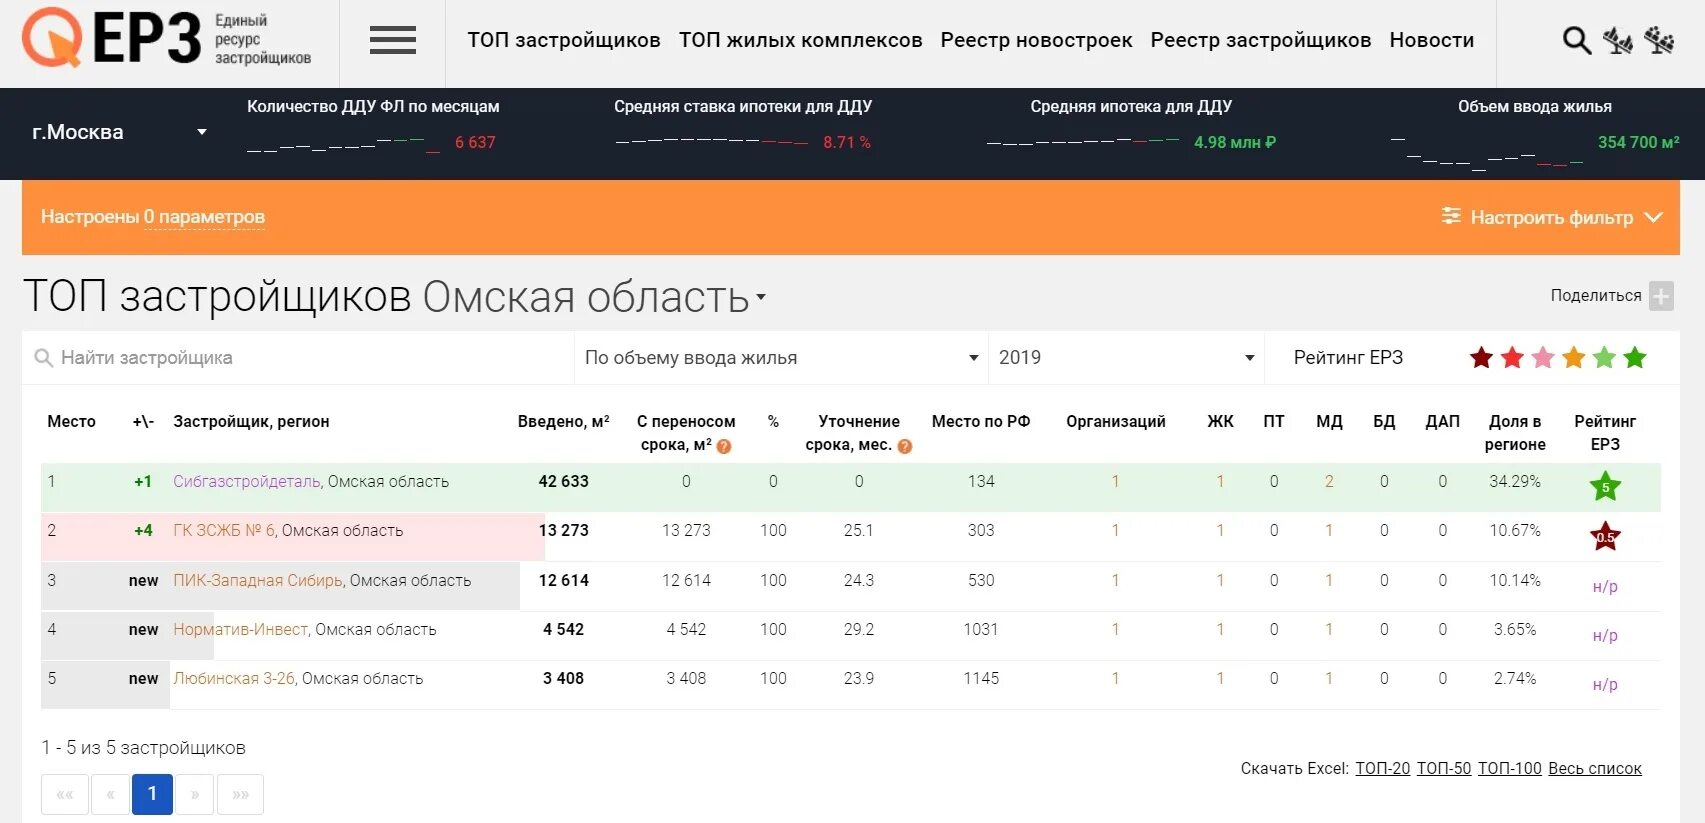Click н/р rating of ПИК-Западная Сибирь

coord(1605,587)
